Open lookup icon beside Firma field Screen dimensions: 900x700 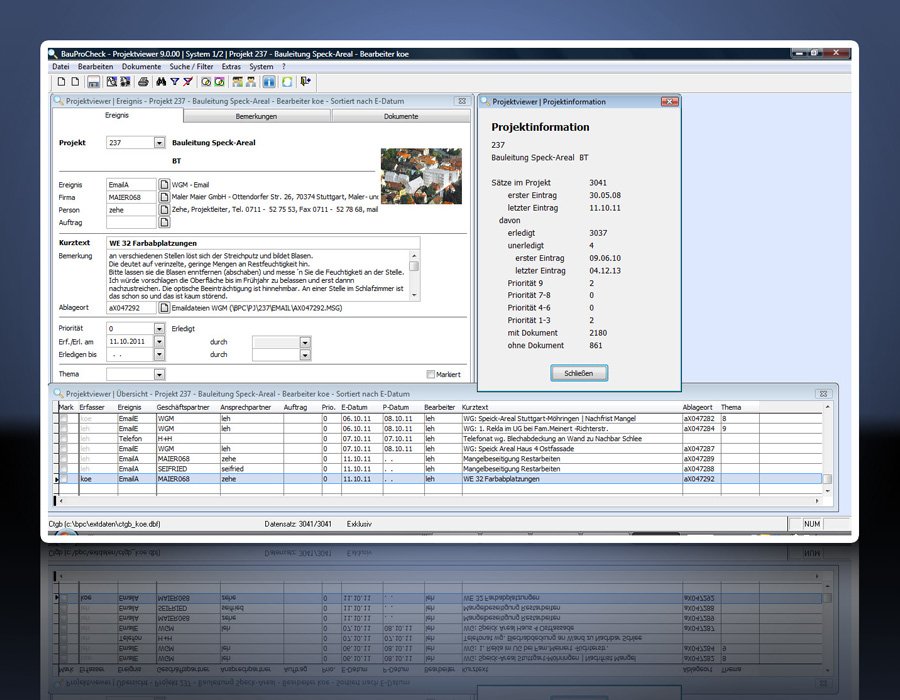164,197
